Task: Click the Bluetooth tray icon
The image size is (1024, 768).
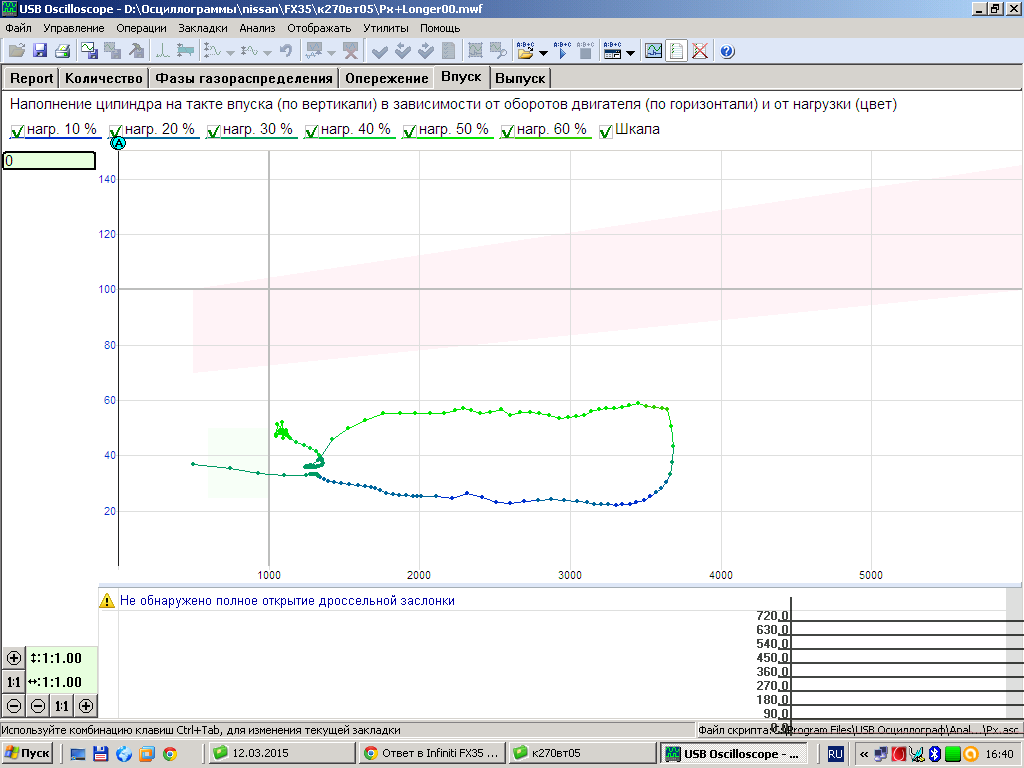Action: coord(935,754)
